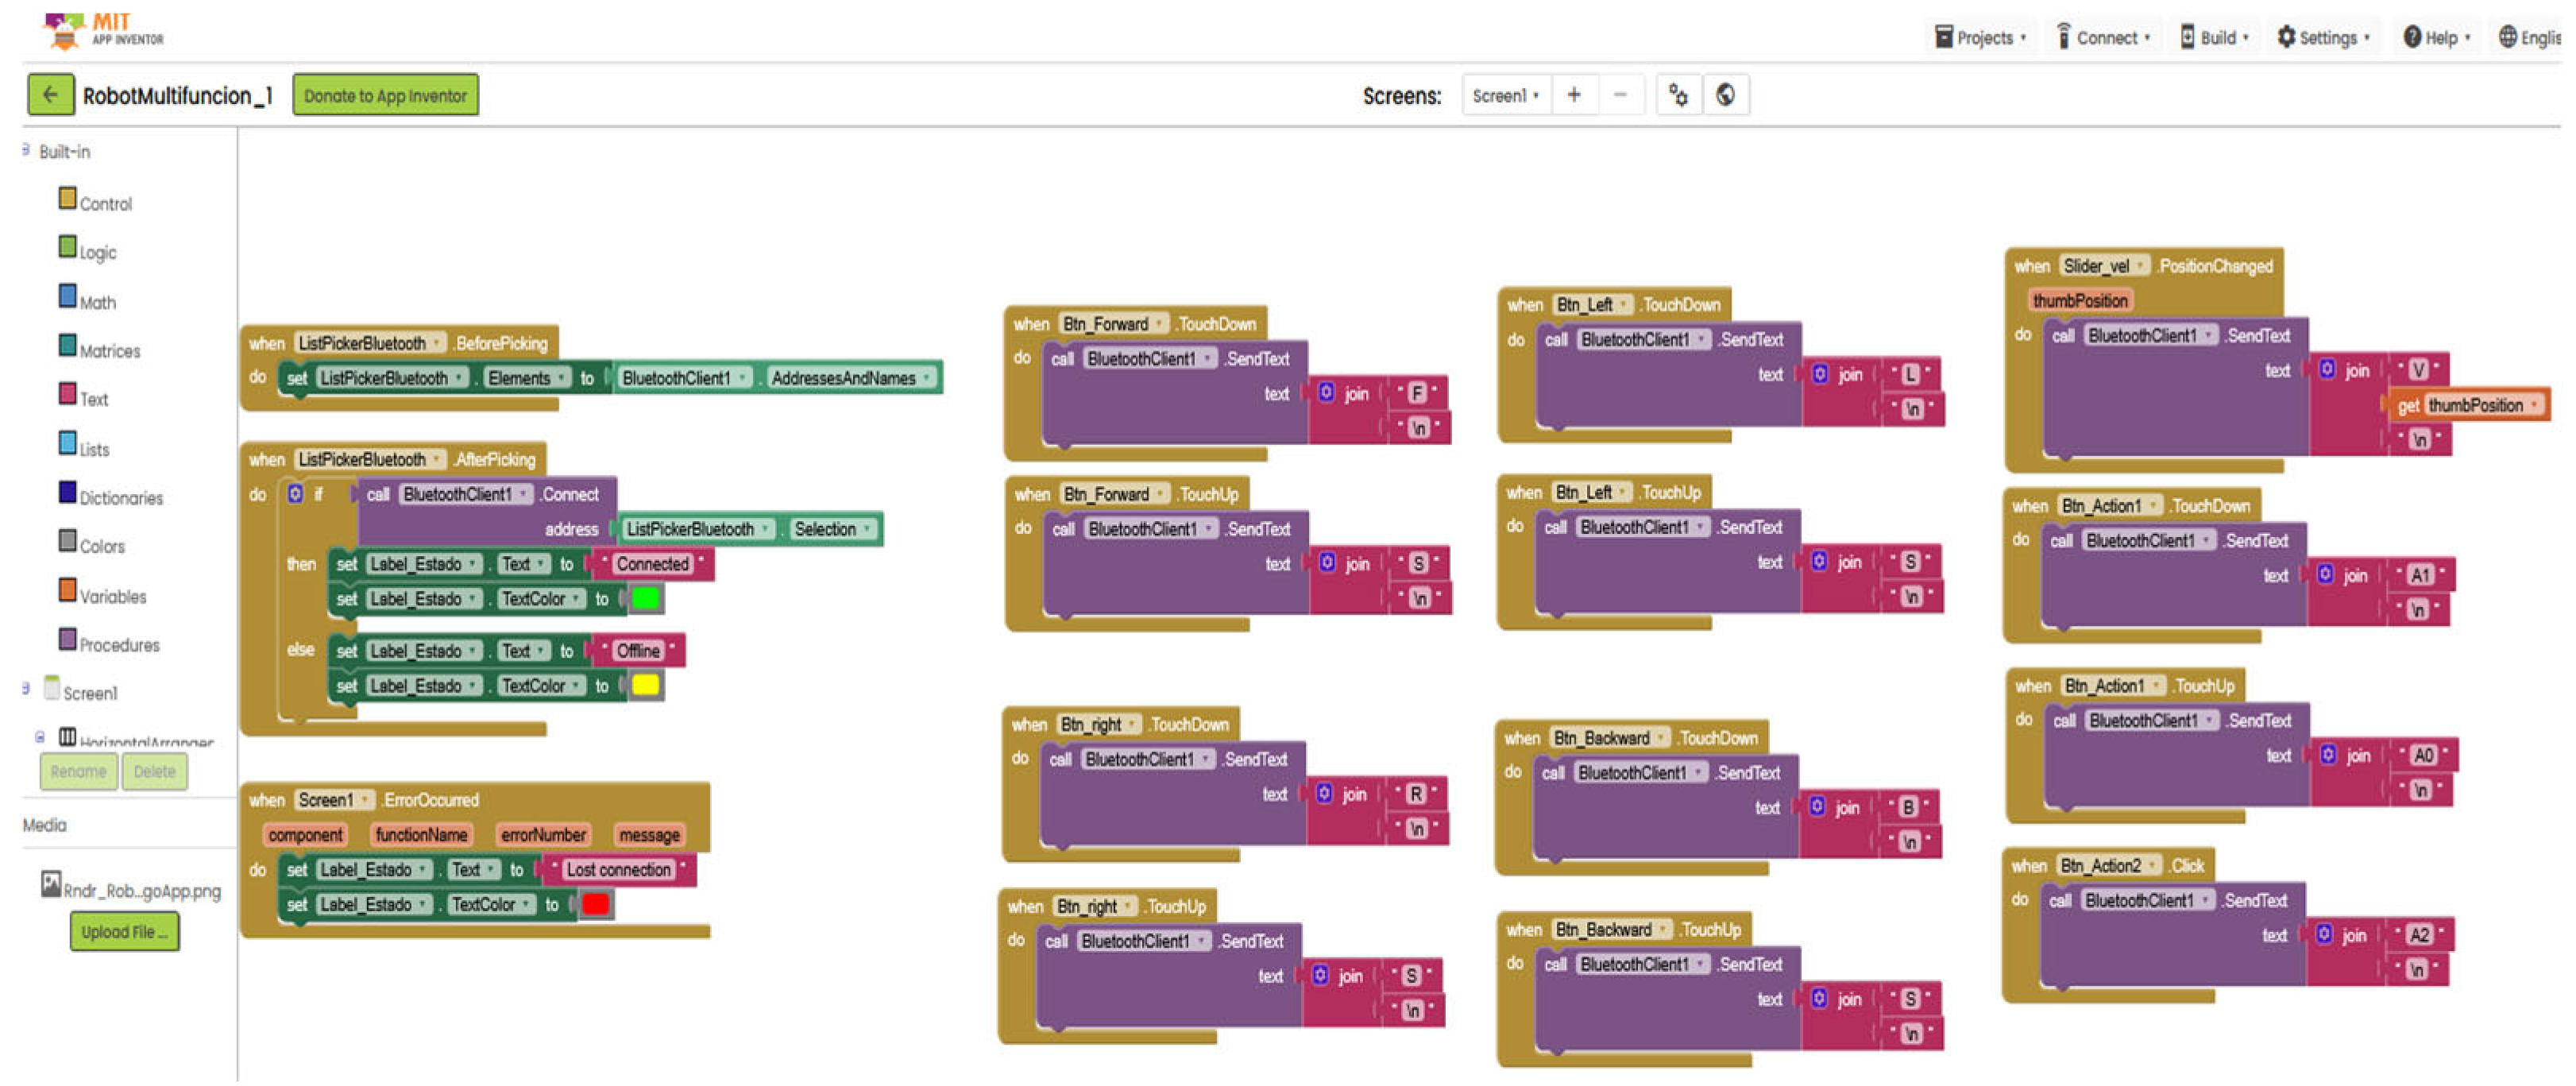Click the green back arrow button
The height and width of the screenshot is (1086, 2576).
50,95
